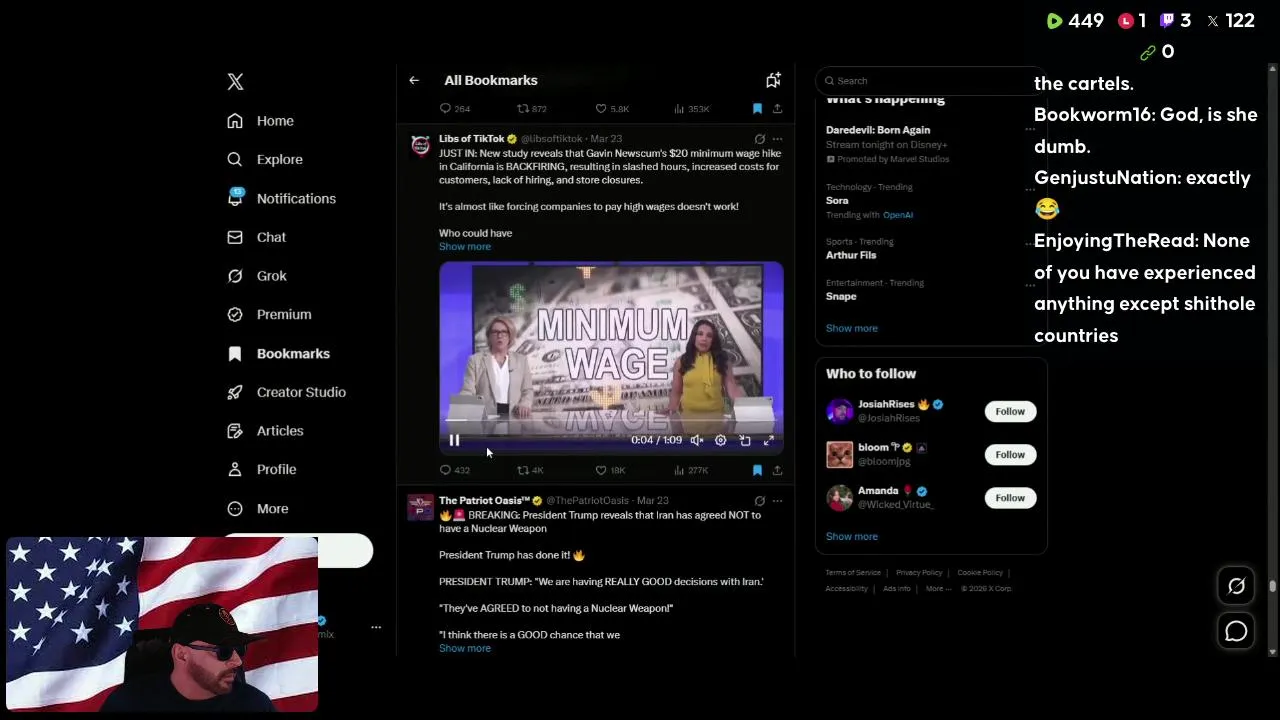
Task: Follow JosiahRises
Action: [x=1010, y=411]
